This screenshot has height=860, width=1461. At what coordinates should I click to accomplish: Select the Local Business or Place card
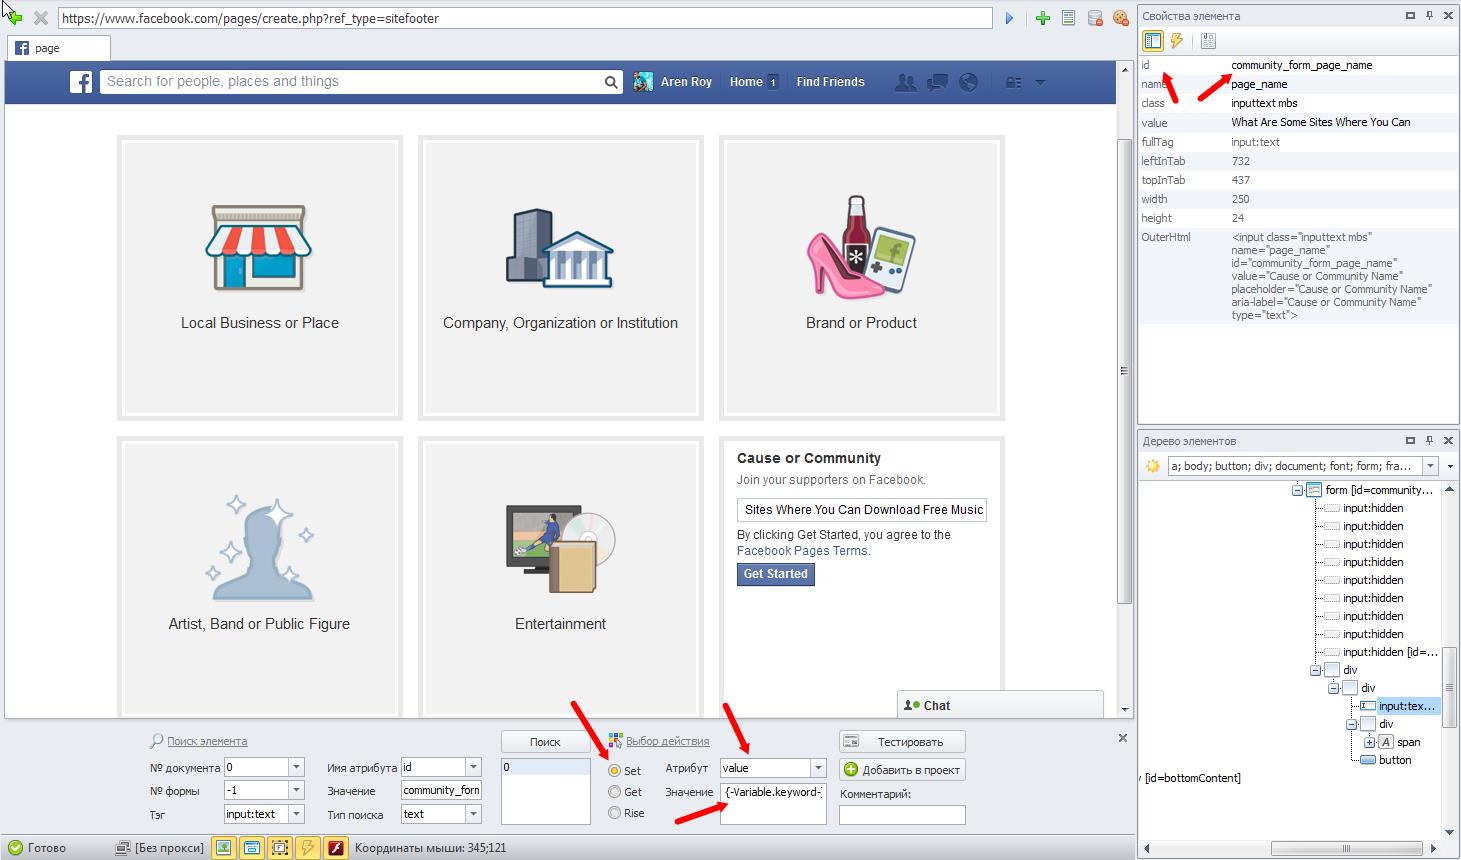coord(260,278)
